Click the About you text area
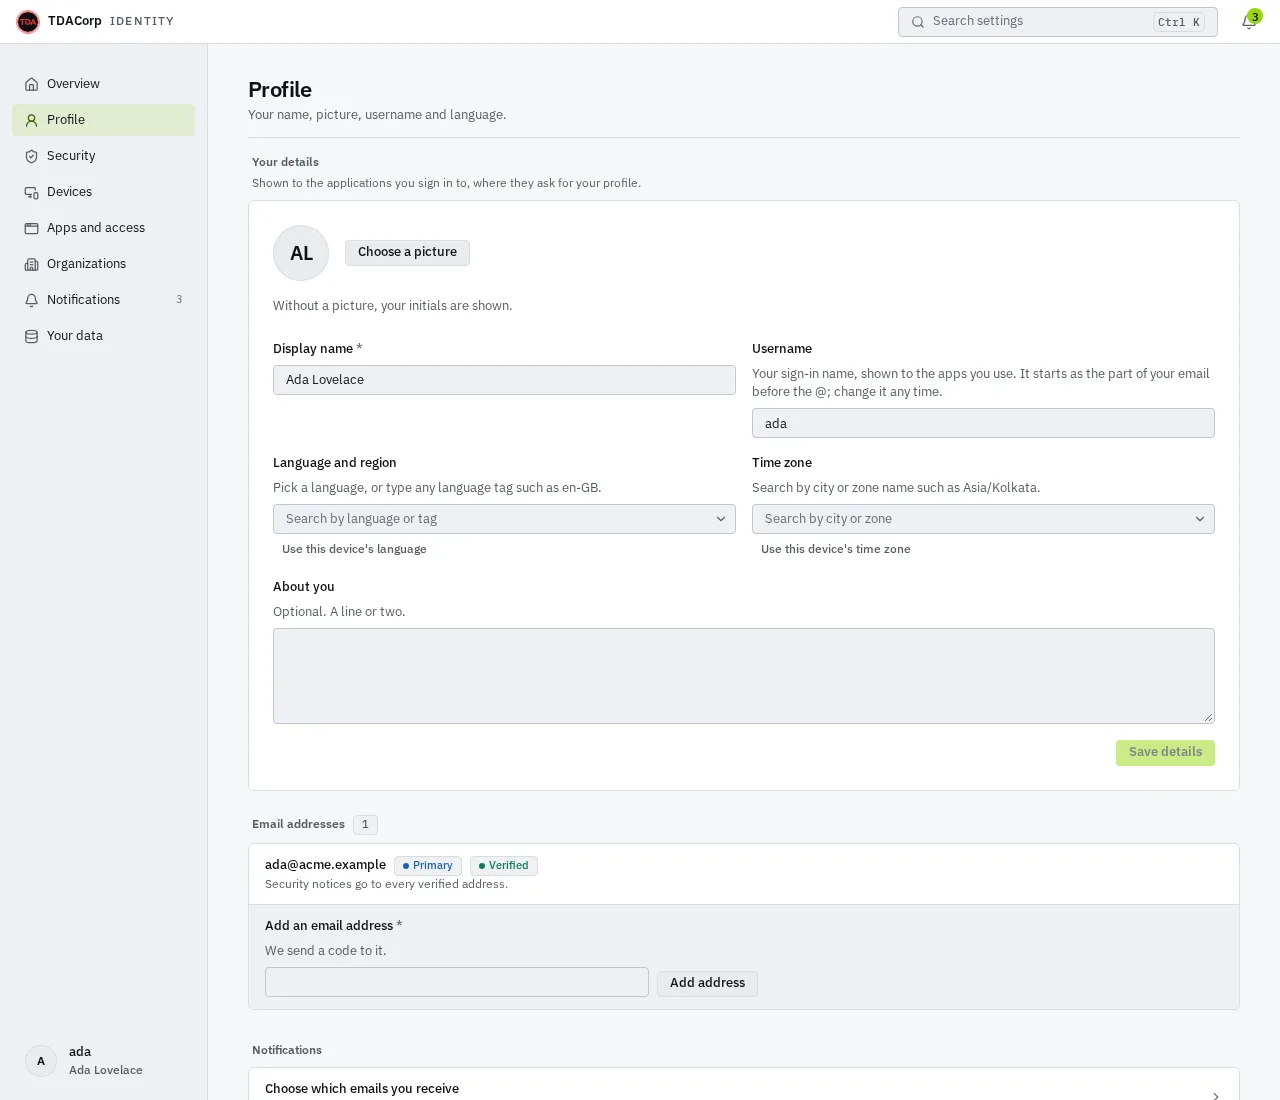This screenshot has height=1100, width=1280. point(744,676)
